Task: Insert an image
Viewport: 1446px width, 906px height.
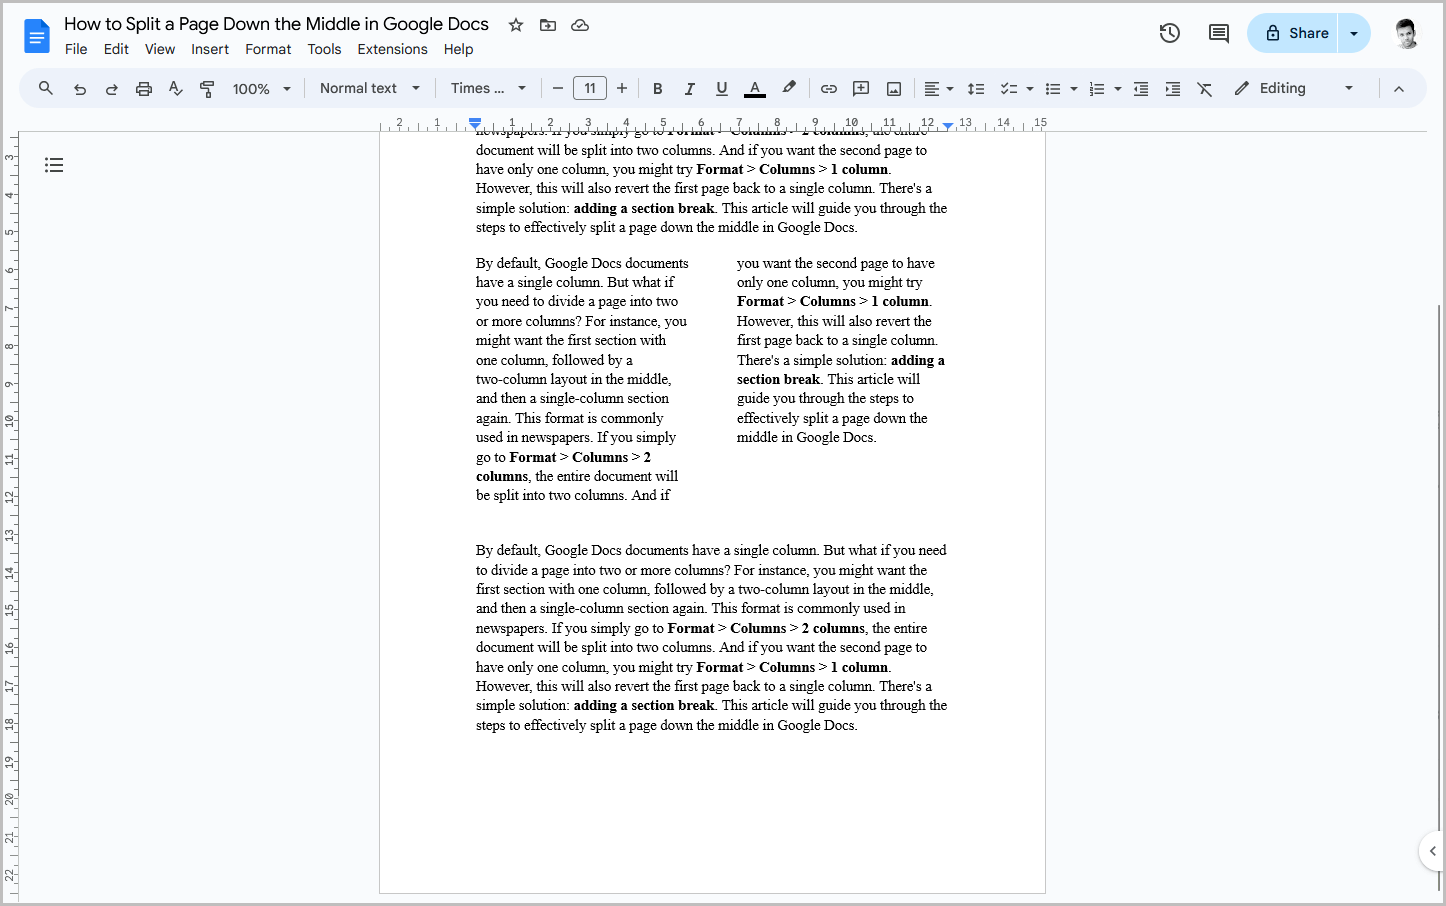Action: (894, 89)
